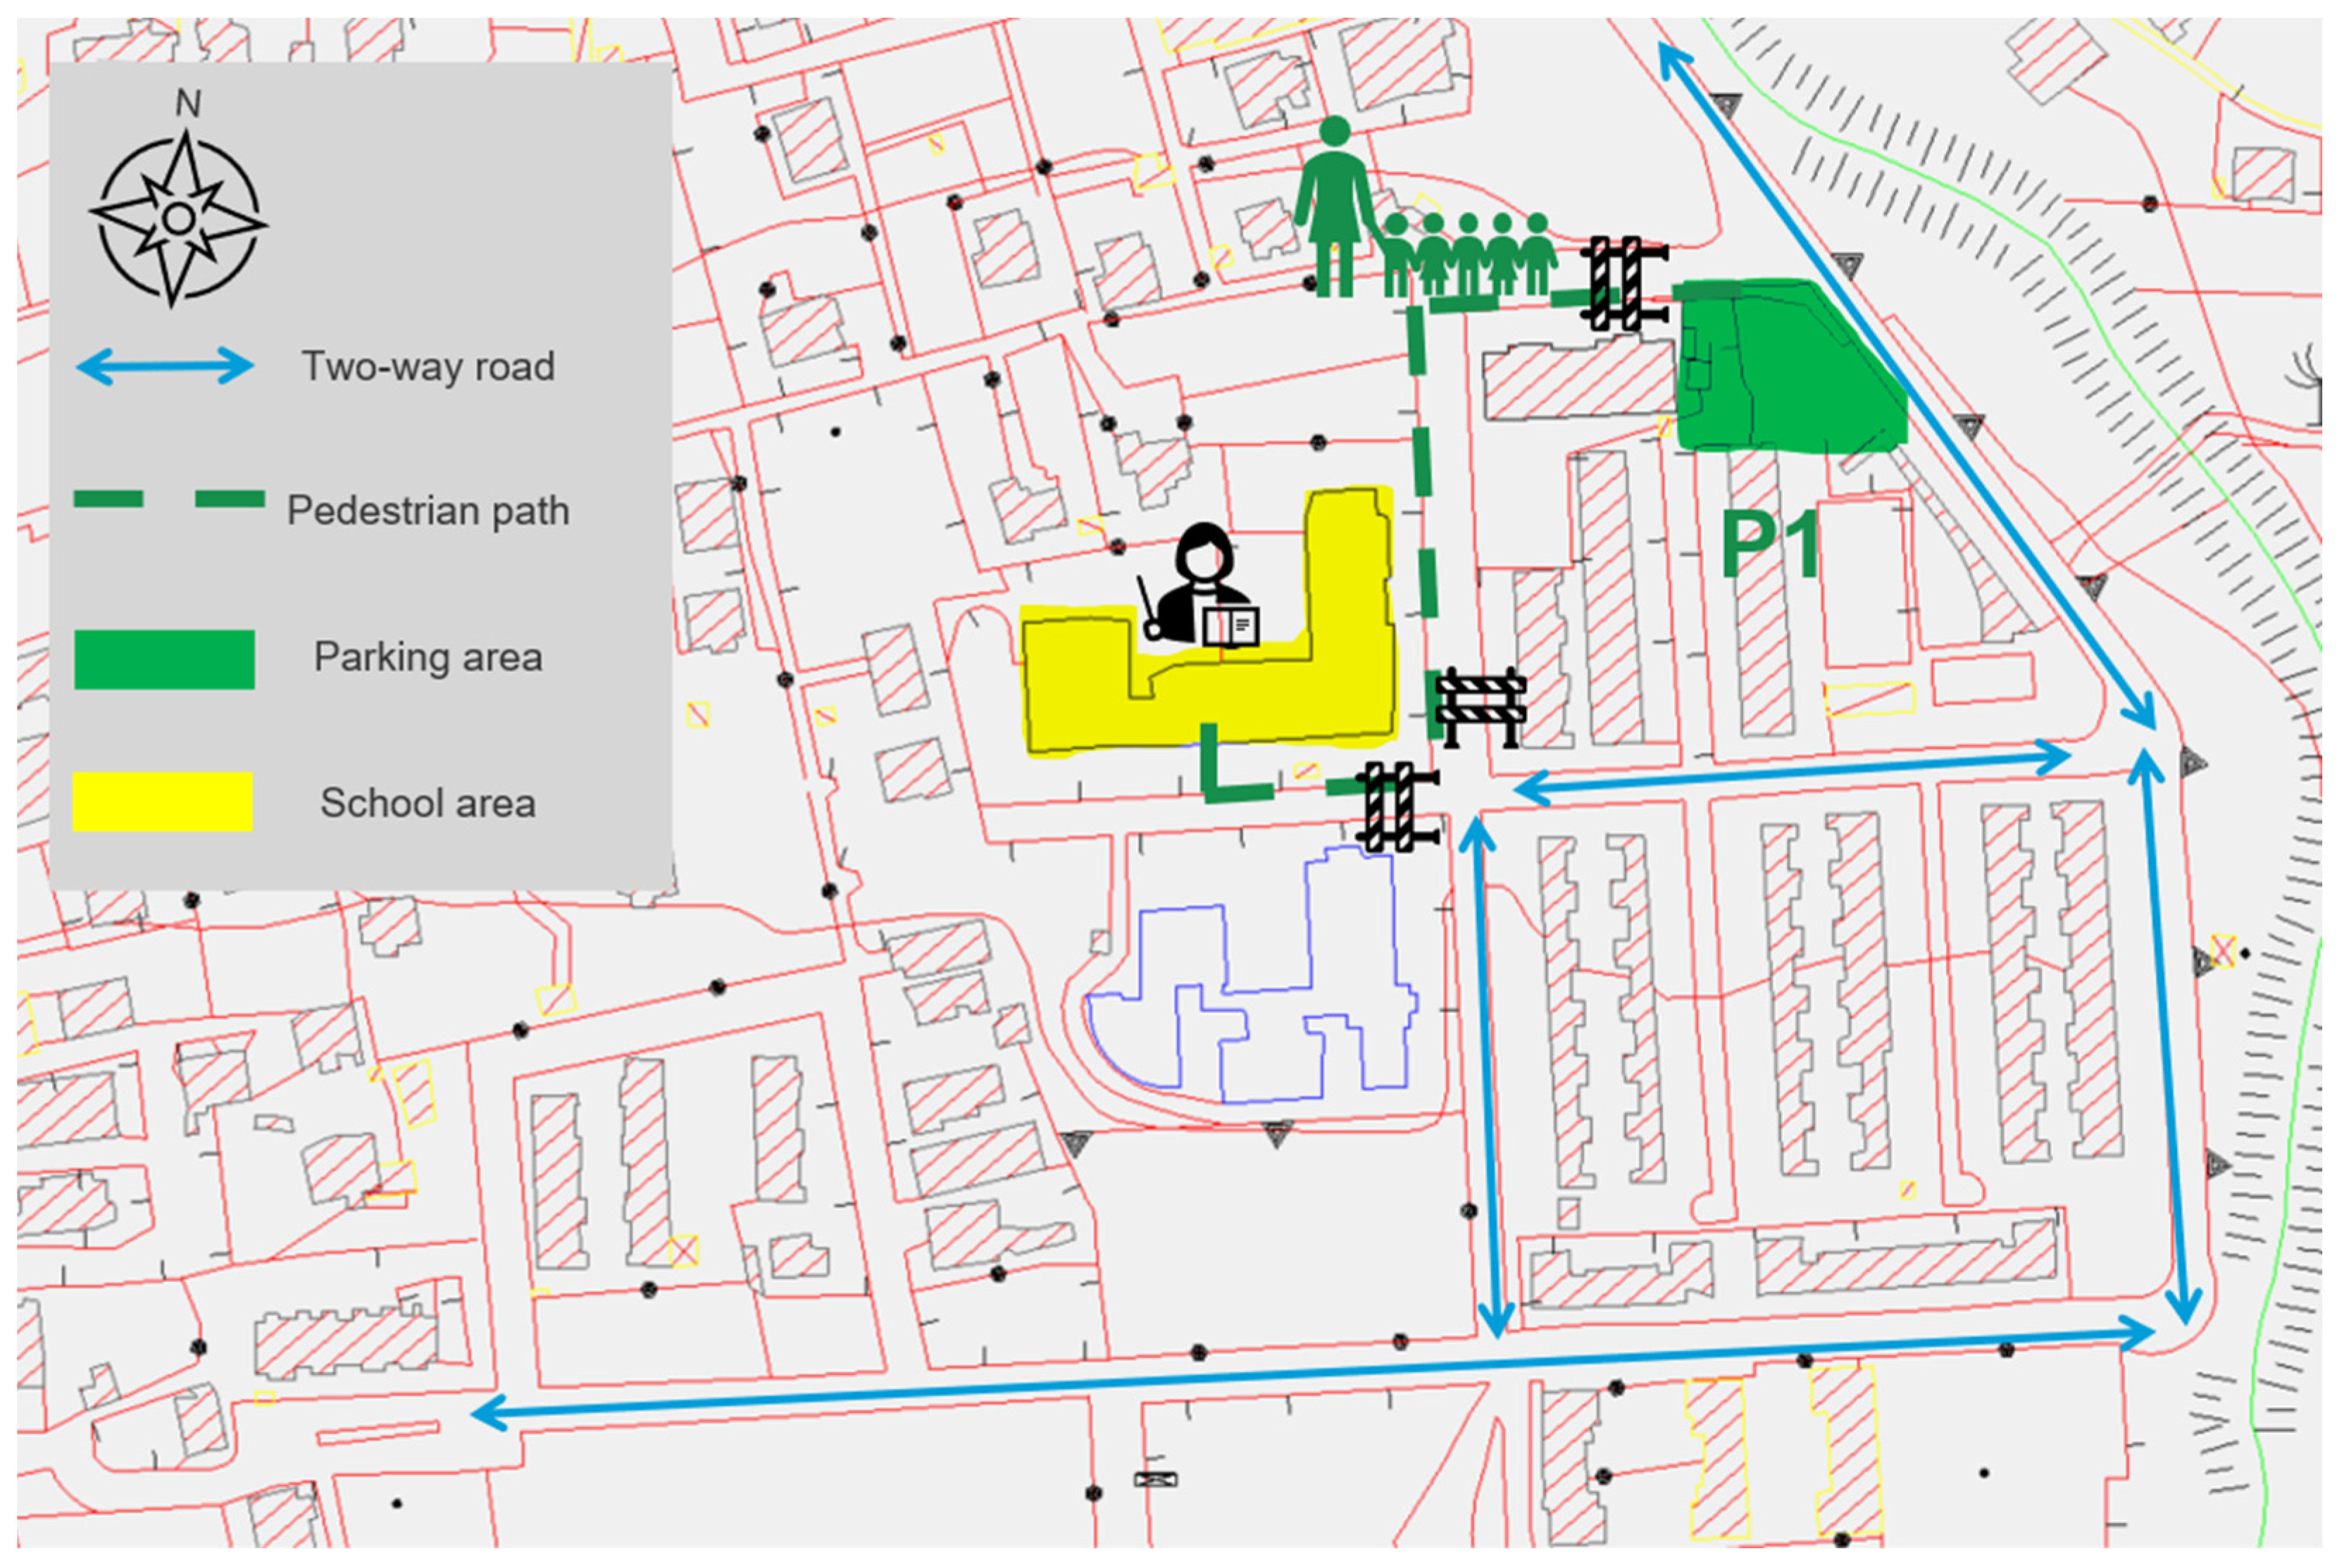Click the green parking area legend swatch
Viewport: 2344px width, 1568px height.
[164, 659]
